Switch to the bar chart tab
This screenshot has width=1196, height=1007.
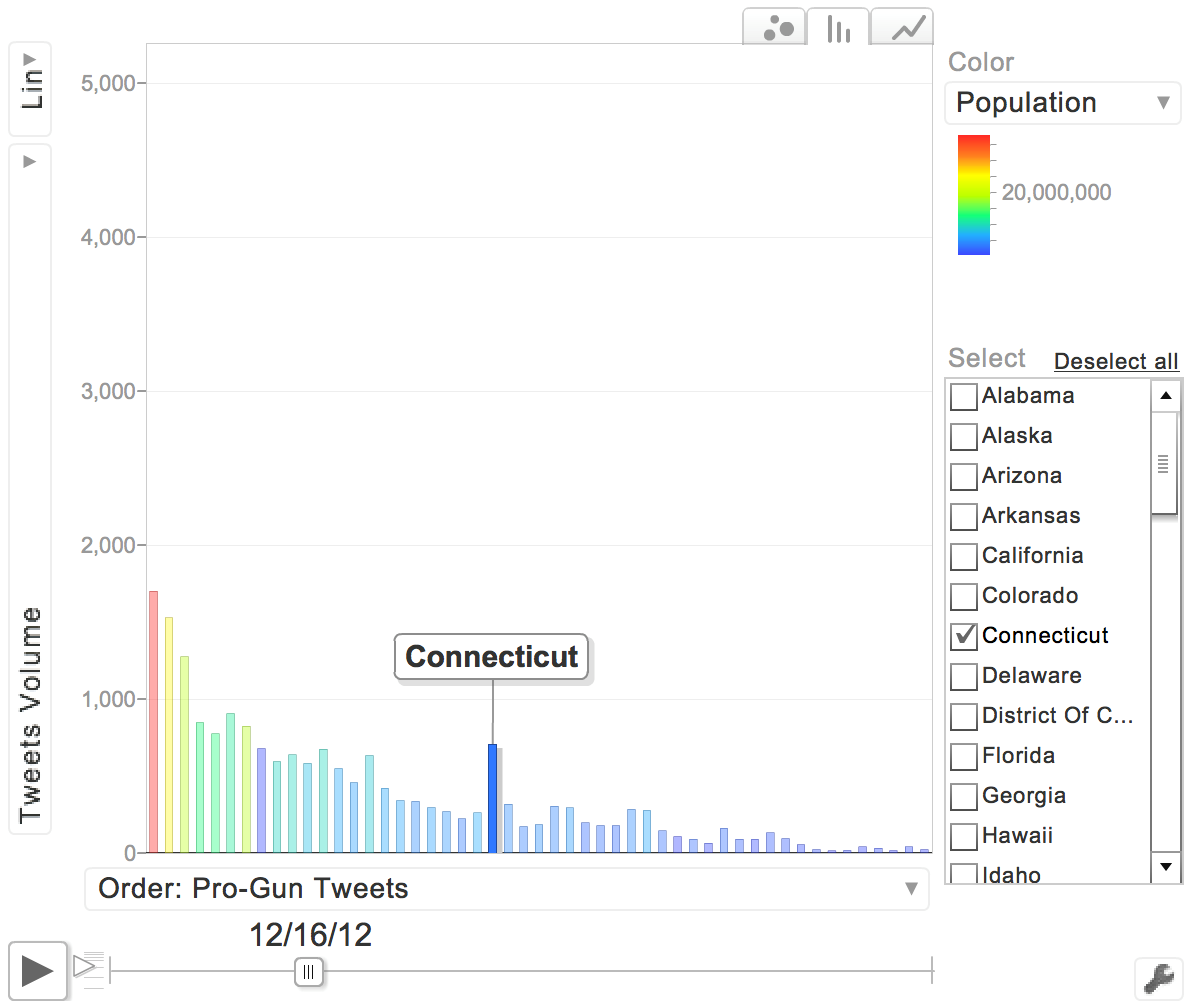(838, 28)
